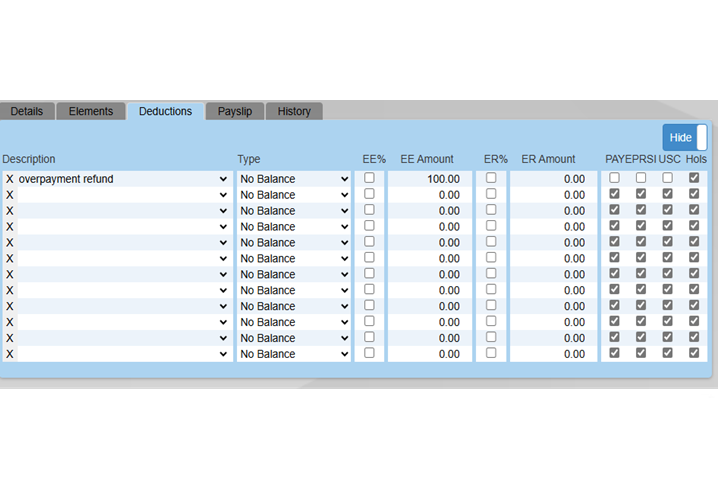This screenshot has width=720, height=495.
Task: Click the X beside overpayment refund row
Action: [x=9, y=179]
